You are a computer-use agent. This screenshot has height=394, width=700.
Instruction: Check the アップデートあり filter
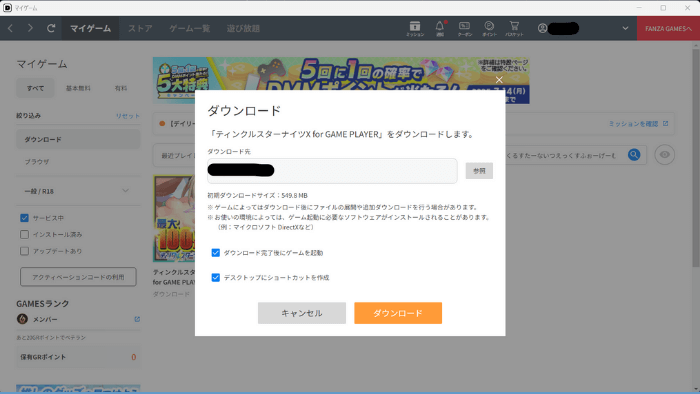24,251
